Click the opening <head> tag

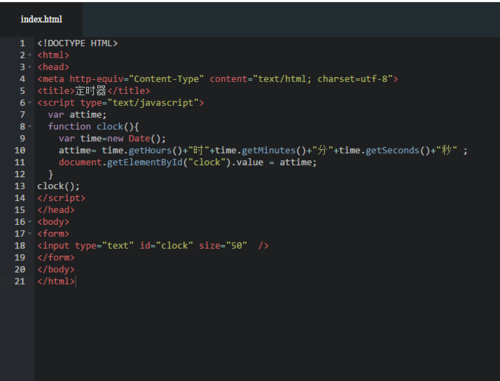click(x=53, y=67)
